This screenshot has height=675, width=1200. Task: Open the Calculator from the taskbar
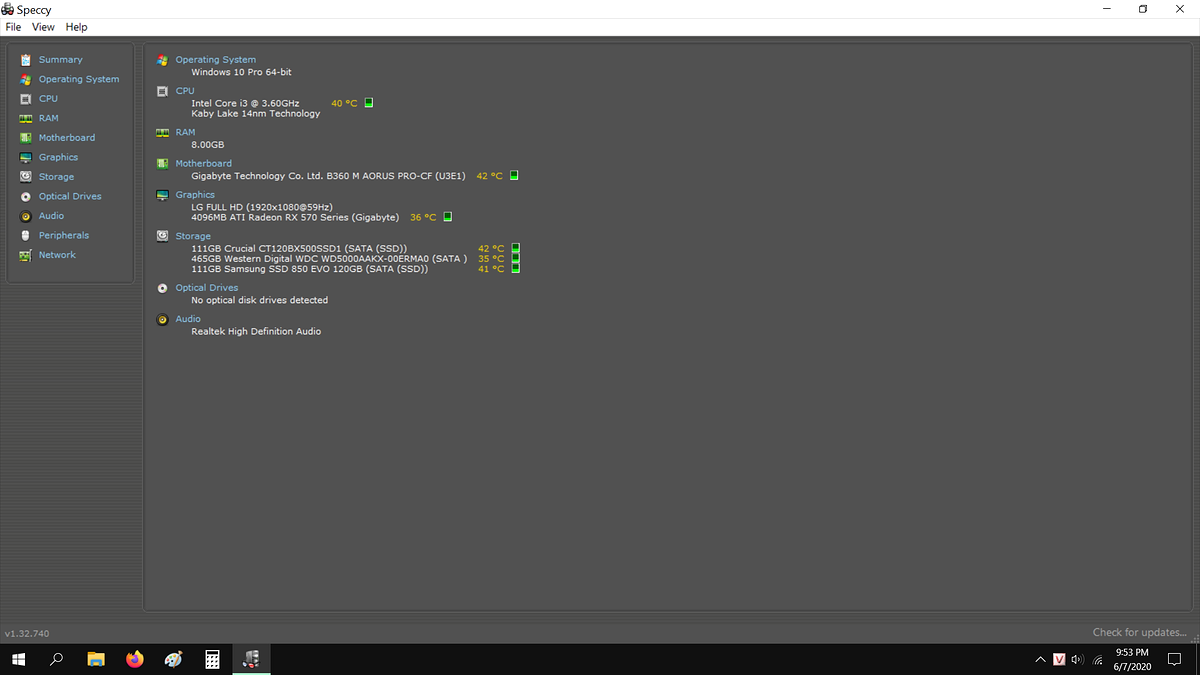212,659
